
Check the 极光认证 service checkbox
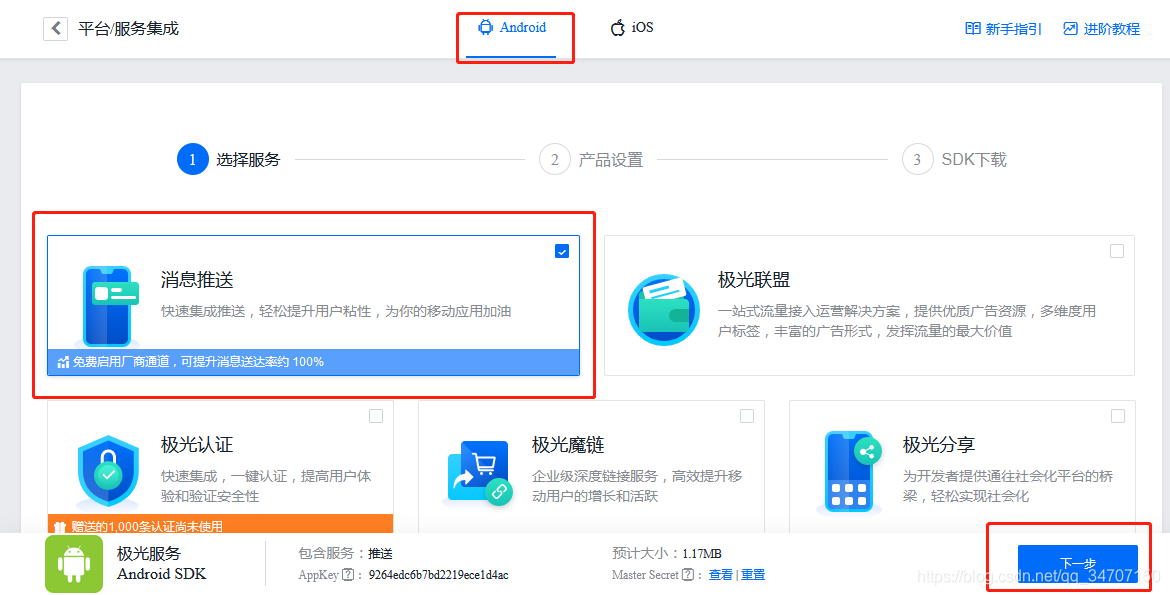(376, 416)
